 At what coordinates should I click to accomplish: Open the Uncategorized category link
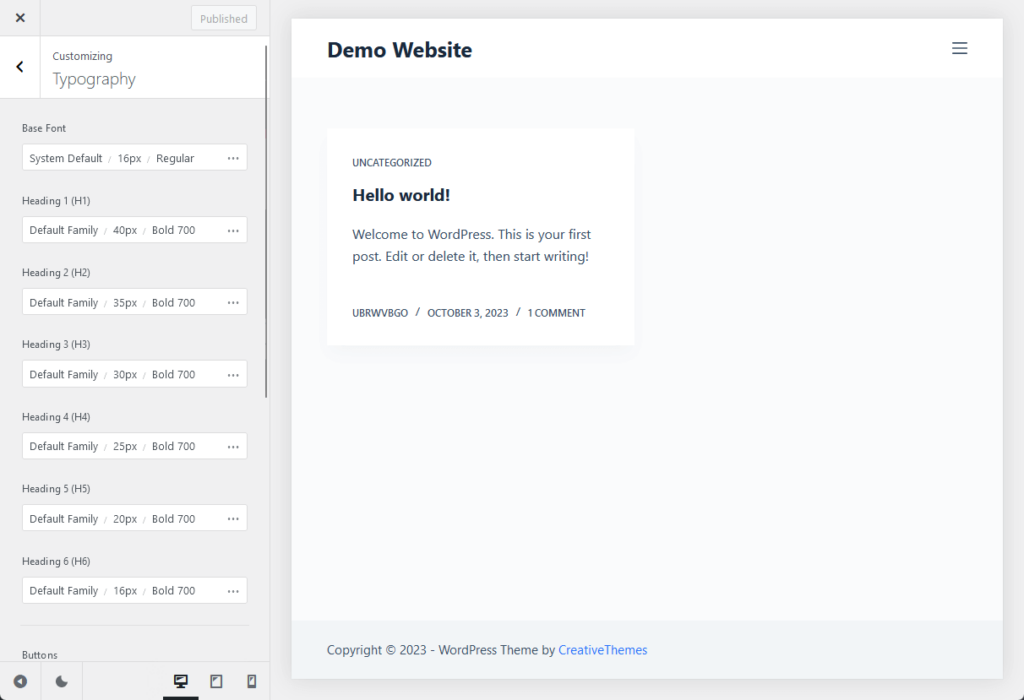pos(392,163)
